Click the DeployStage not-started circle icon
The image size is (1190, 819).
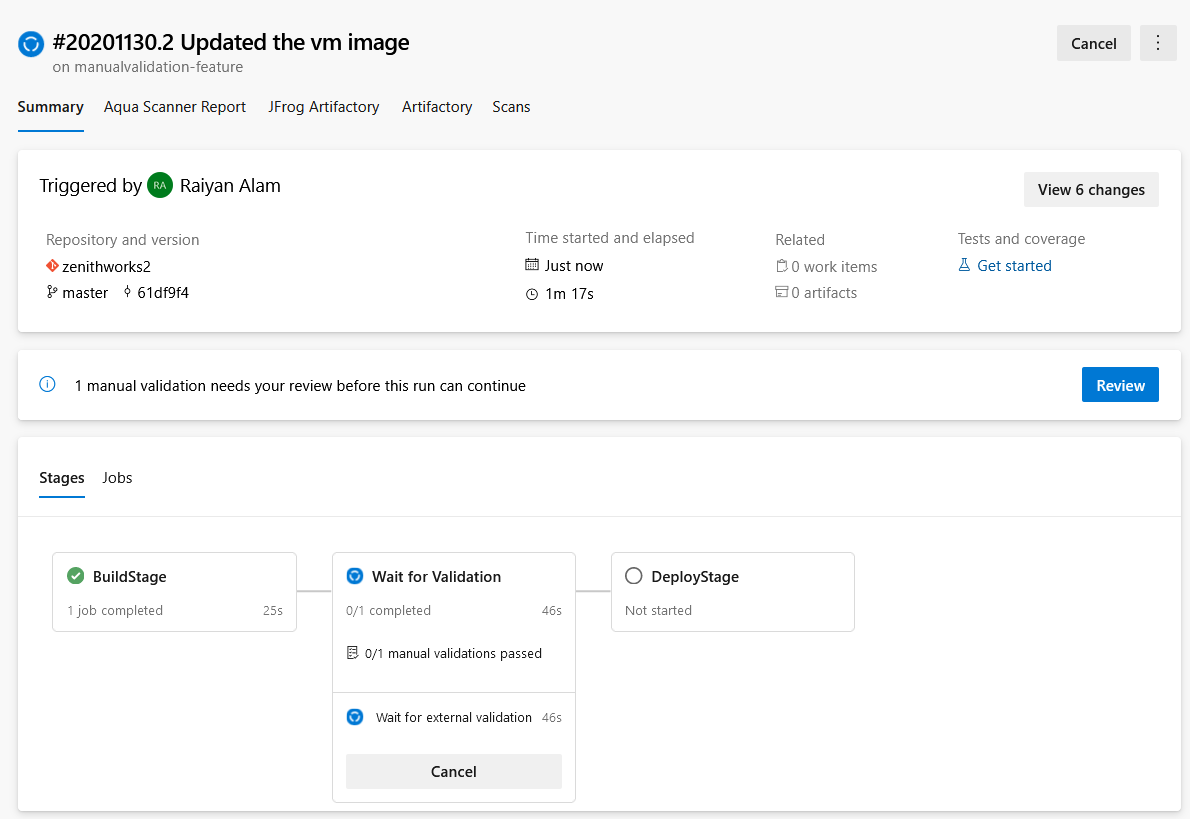click(x=633, y=576)
